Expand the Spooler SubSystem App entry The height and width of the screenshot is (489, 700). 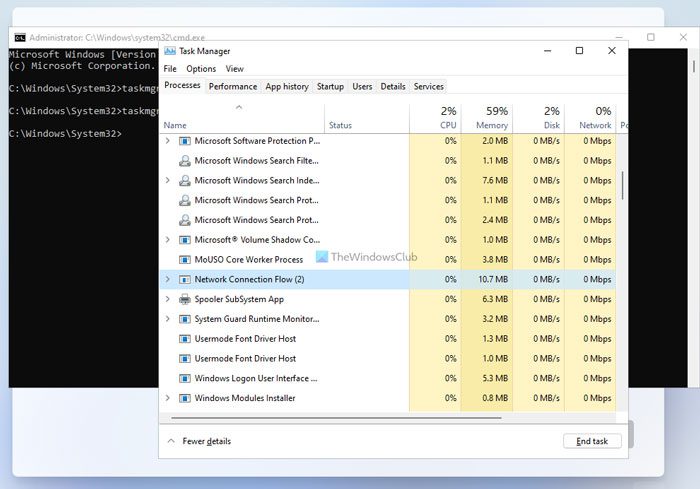[167, 299]
